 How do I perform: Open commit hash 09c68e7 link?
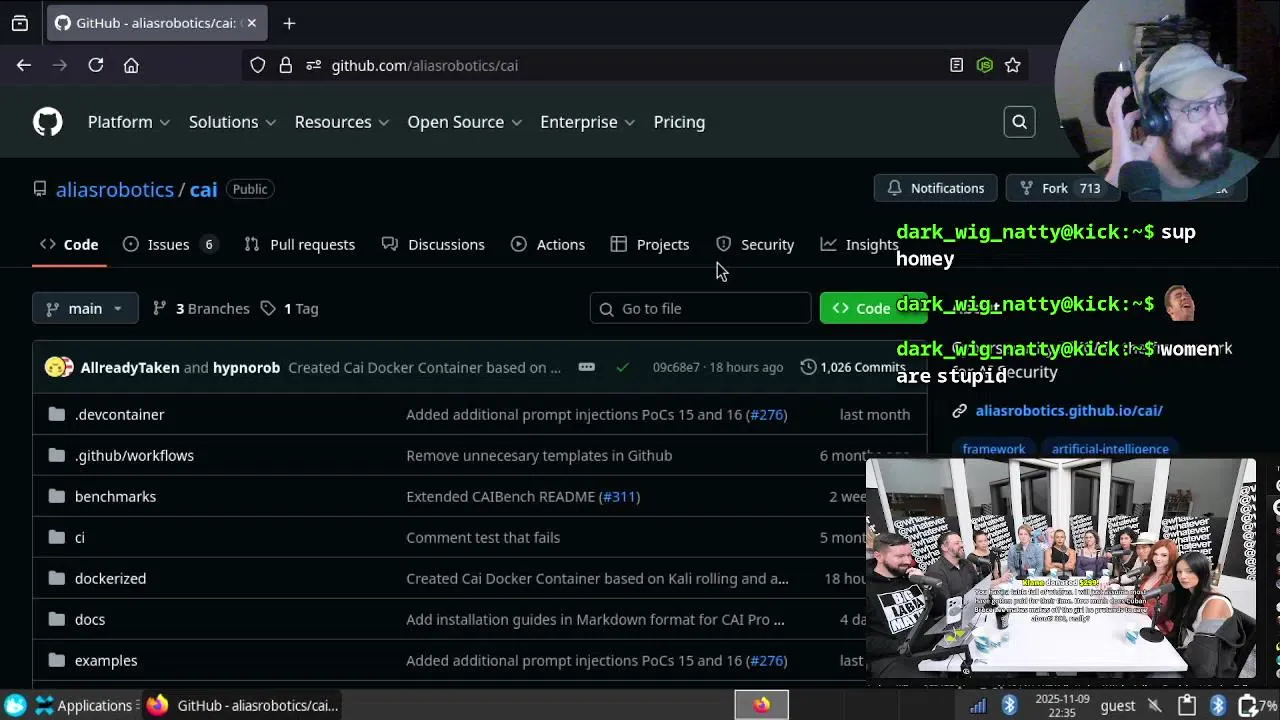tap(676, 368)
